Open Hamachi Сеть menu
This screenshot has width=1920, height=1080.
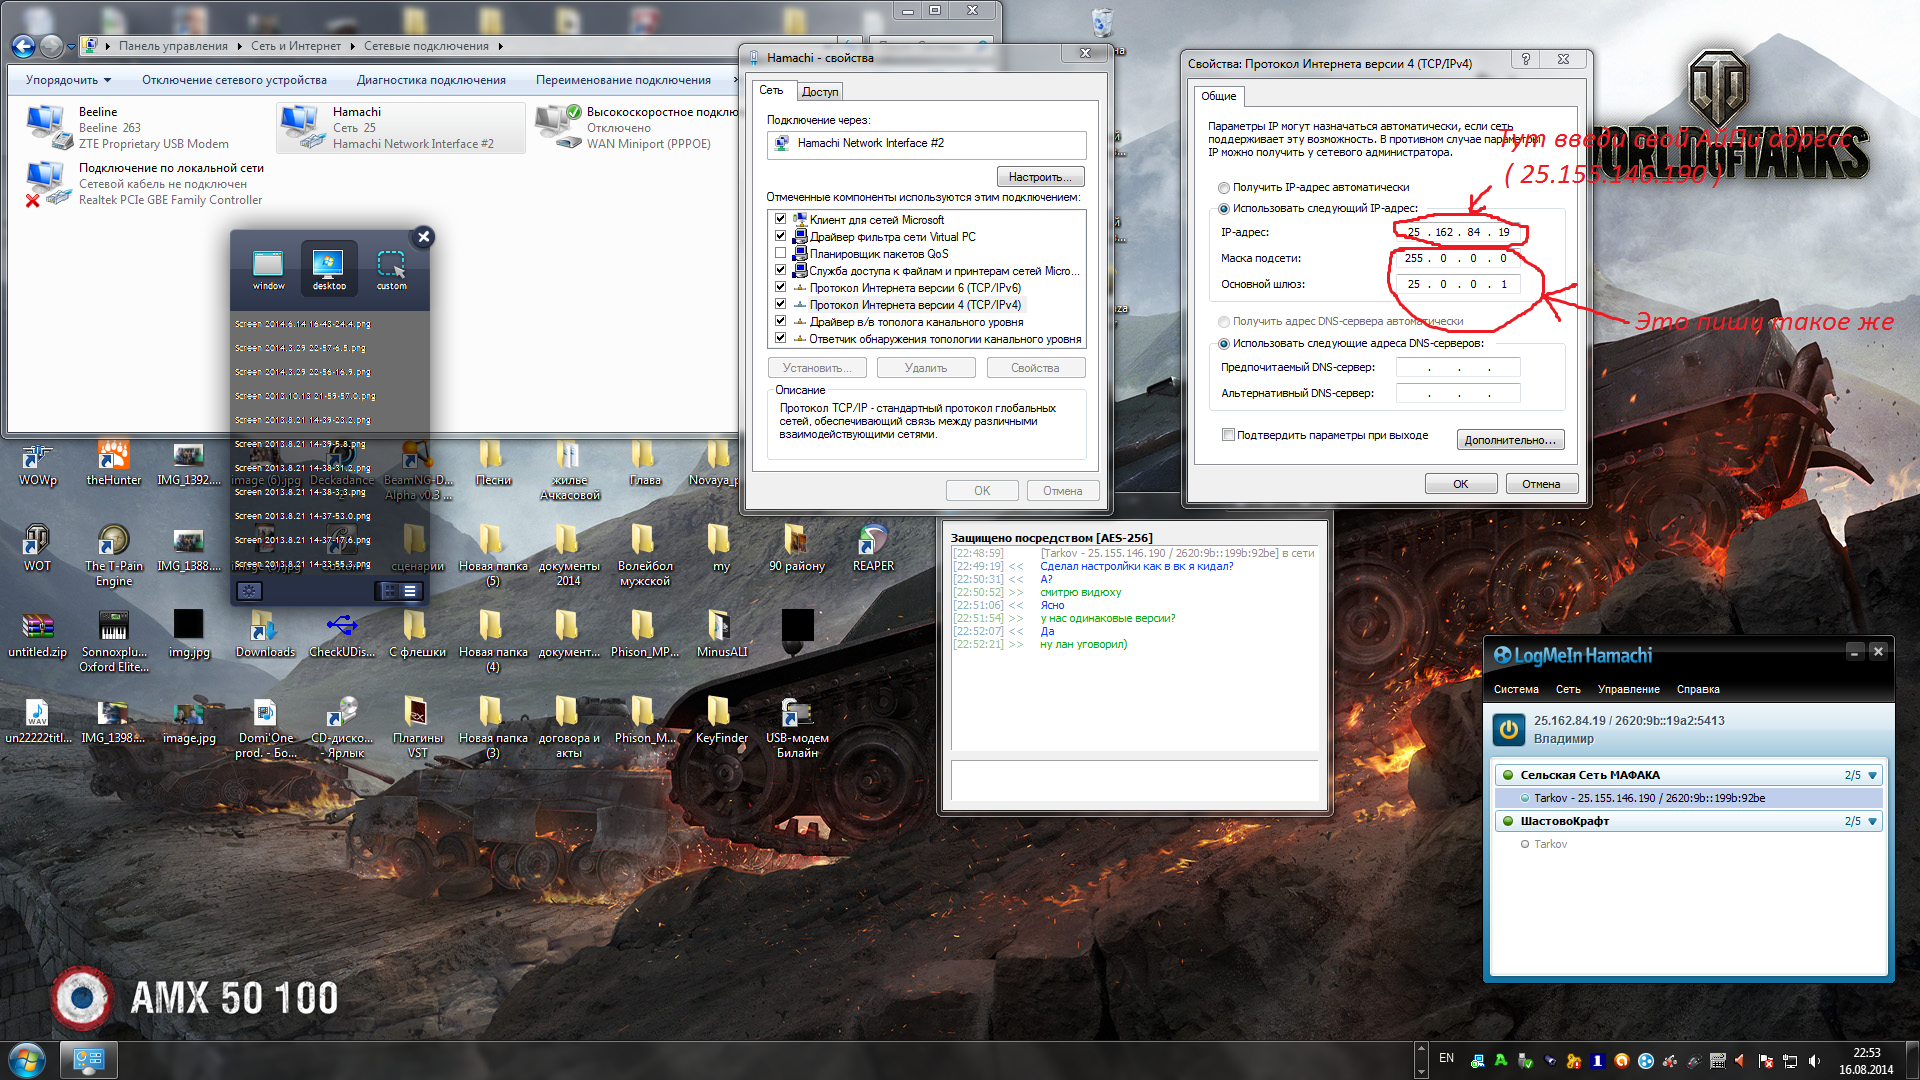1568,689
